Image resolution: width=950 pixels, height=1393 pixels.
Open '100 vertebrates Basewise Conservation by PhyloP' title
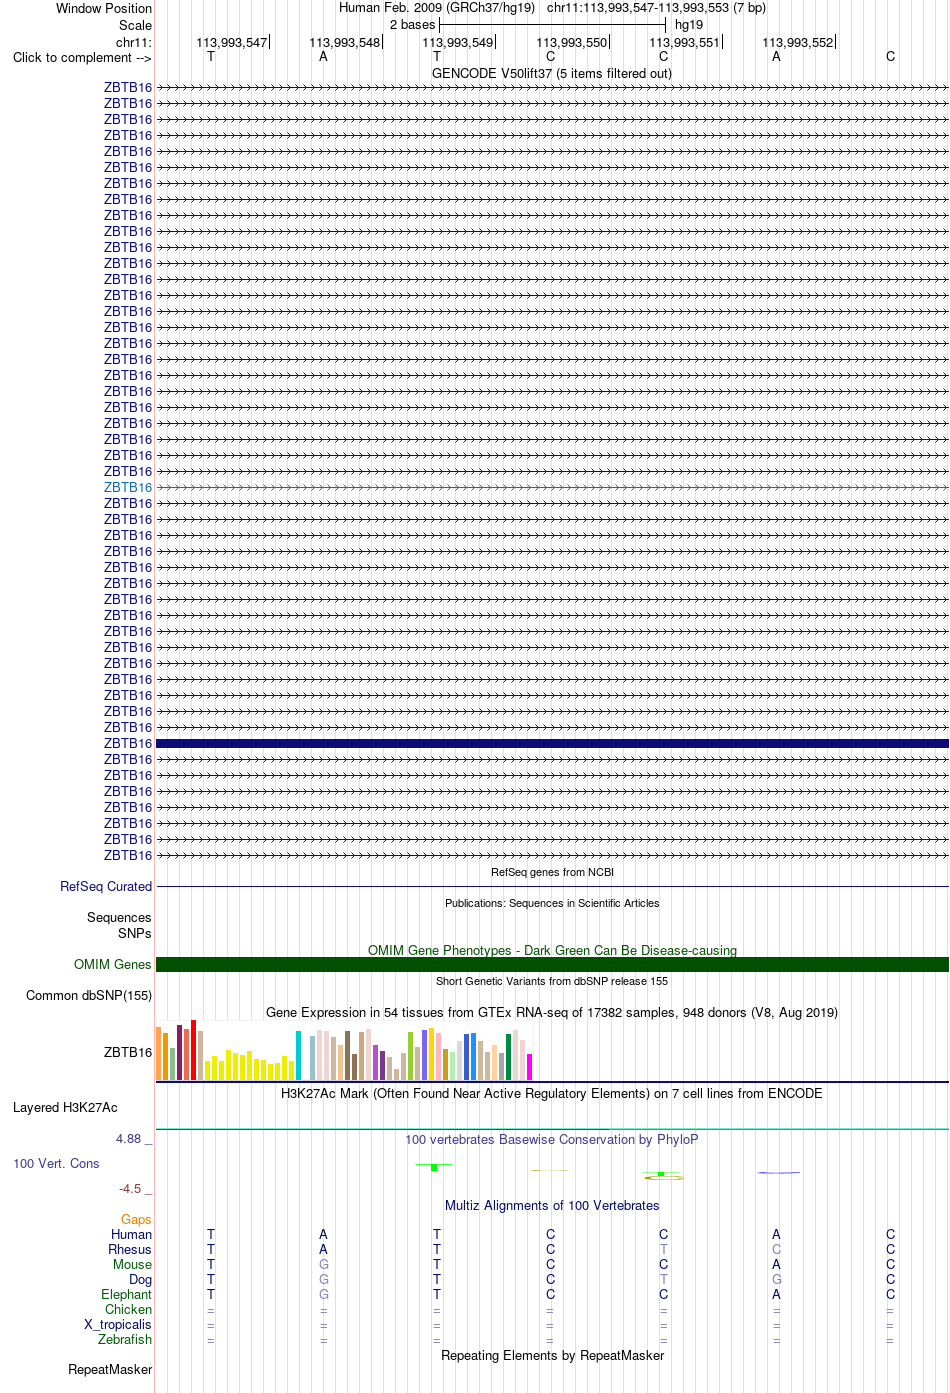coord(552,1139)
